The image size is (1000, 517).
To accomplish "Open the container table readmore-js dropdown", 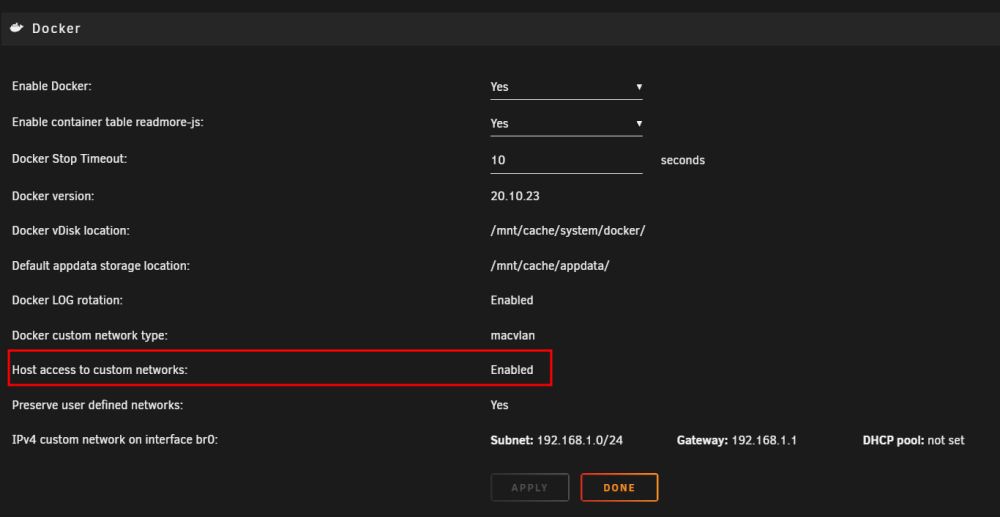I will click(566, 124).
